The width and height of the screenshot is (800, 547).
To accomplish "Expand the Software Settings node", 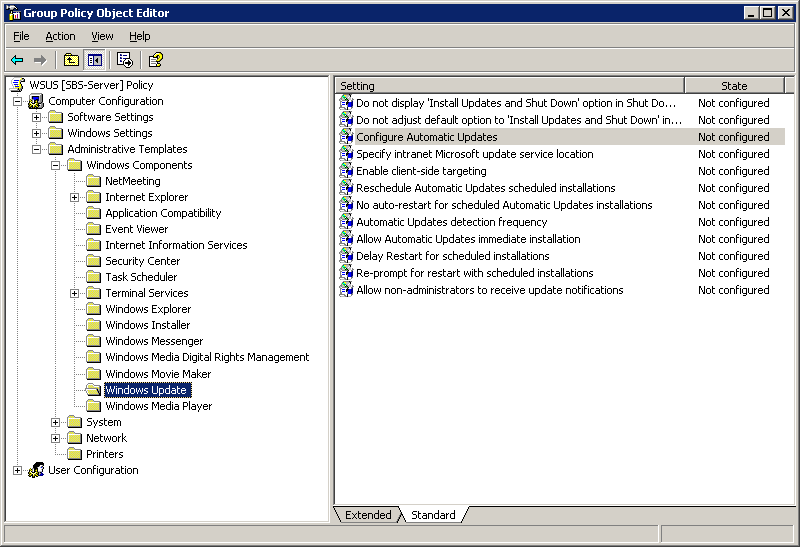I will click(x=36, y=117).
